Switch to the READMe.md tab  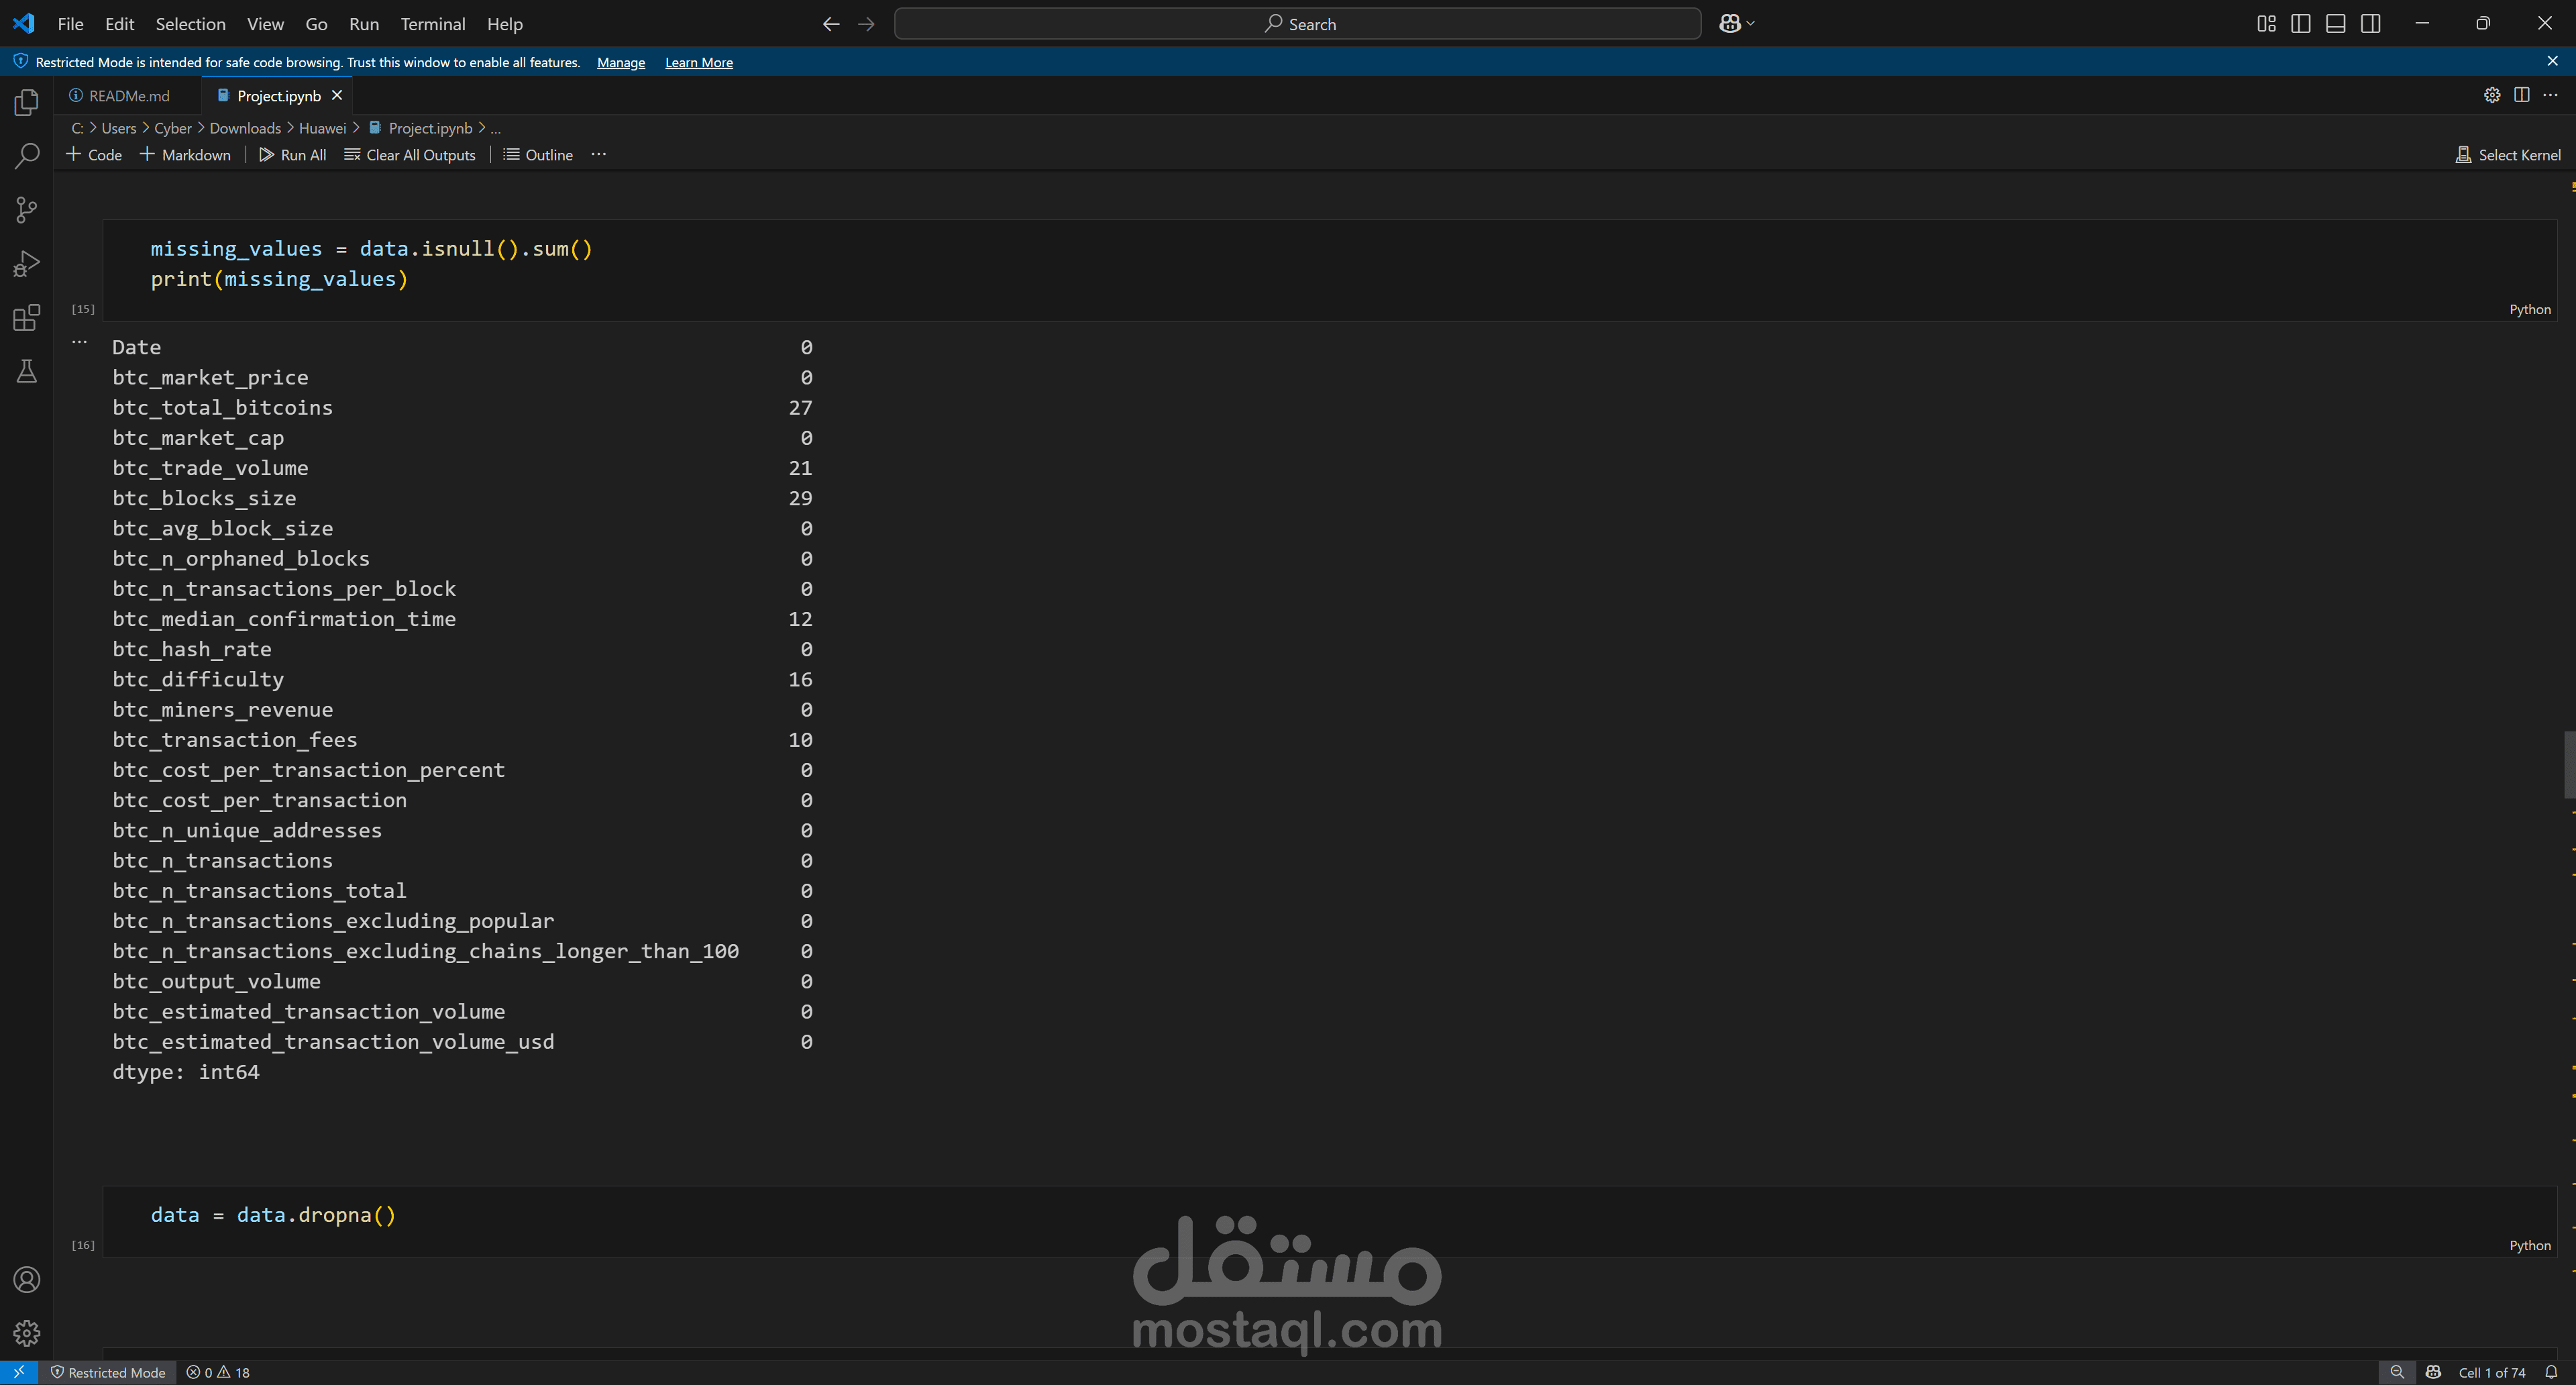point(128,96)
